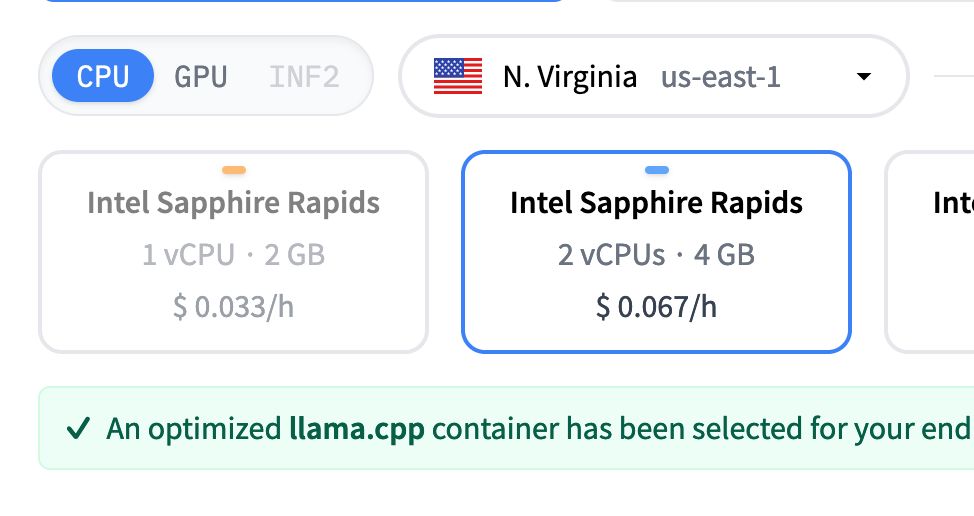Expand the N. Virginia us-east-1 selector

[x=654, y=76]
